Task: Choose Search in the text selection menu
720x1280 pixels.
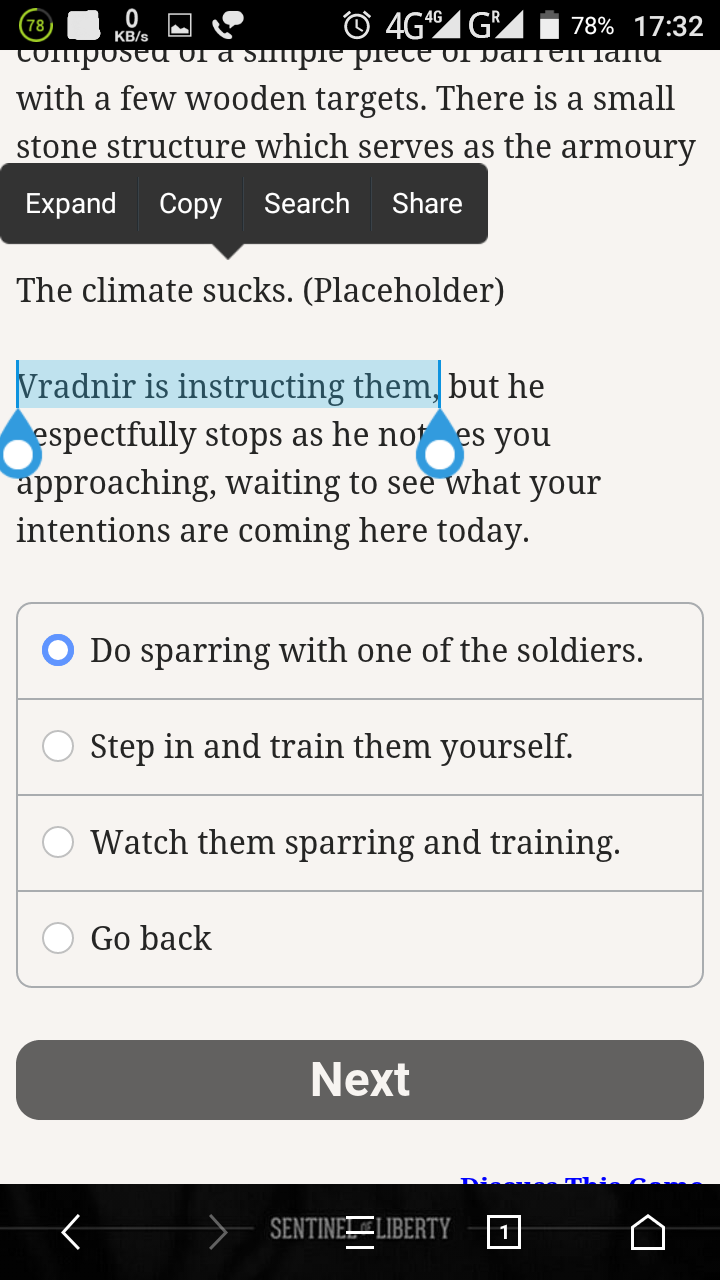Action: click(x=307, y=204)
